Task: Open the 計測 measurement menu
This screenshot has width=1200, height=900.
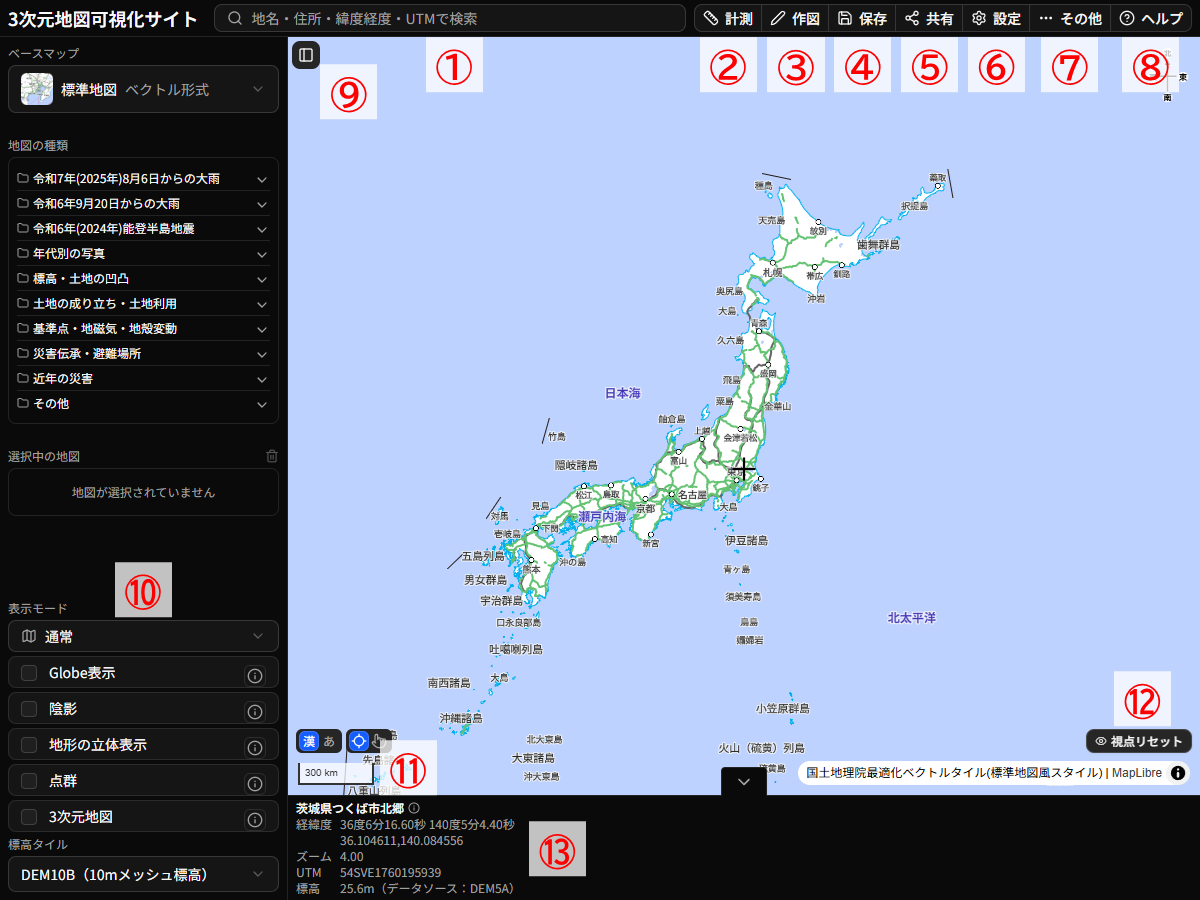Action: pos(727,18)
